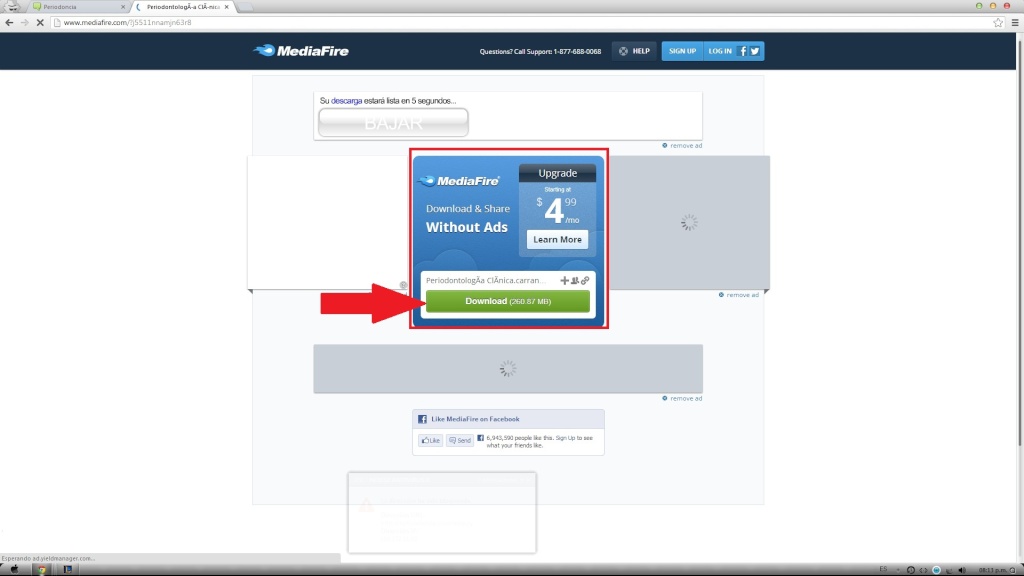The width and height of the screenshot is (1024, 576).
Task: Open the HELP button in the header
Action: pos(634,51)
